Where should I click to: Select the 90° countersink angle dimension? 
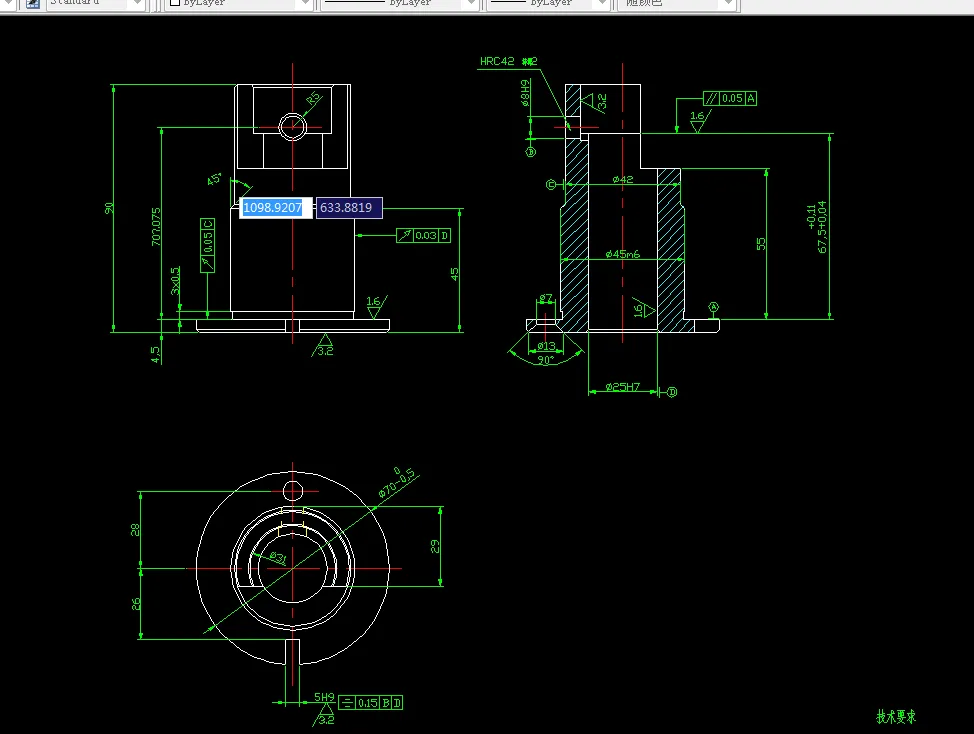coord(545,360)
